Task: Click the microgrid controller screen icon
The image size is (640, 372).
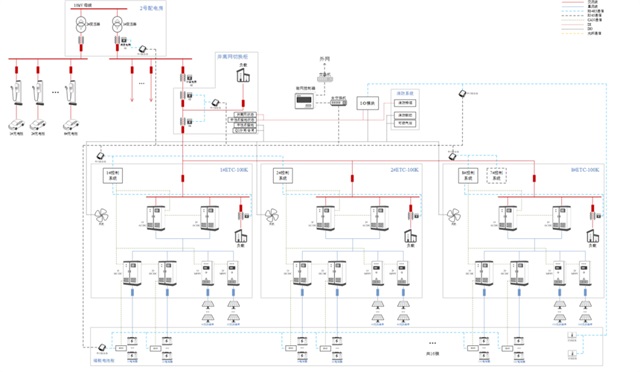Action: 304,100
